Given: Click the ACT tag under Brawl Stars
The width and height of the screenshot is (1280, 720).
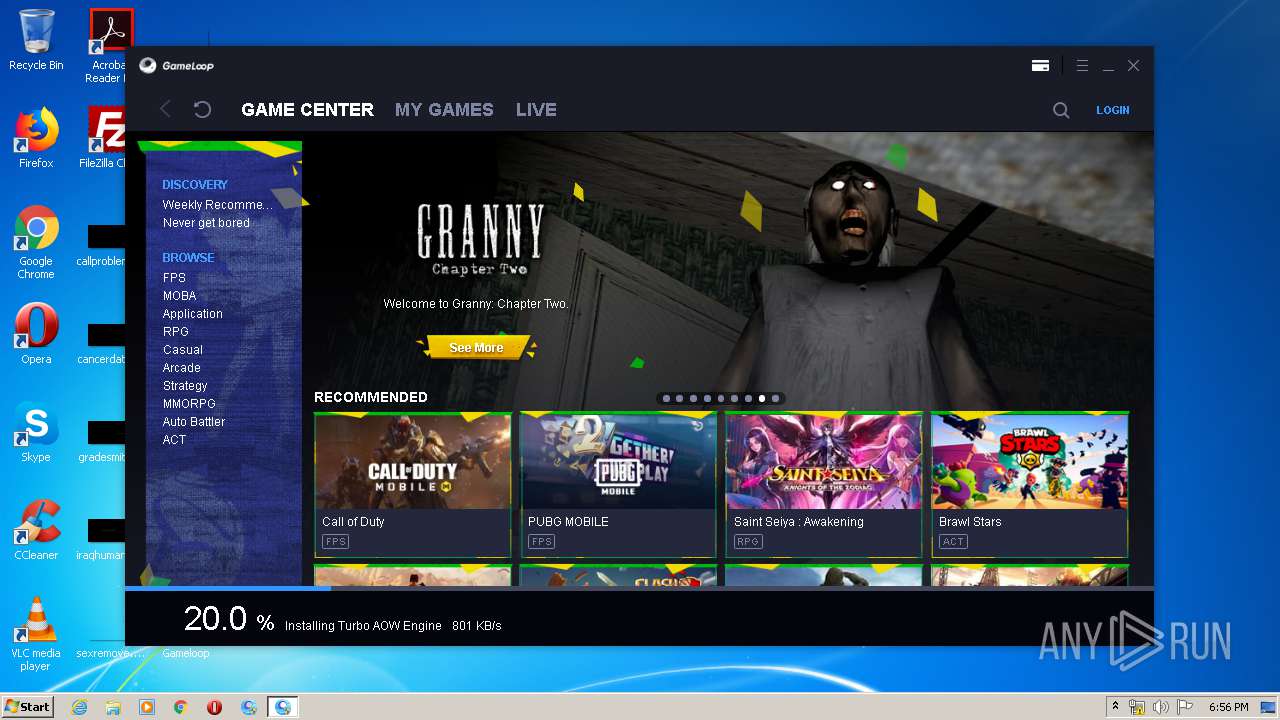Looking at the screenshot, I should coord(953,542).
